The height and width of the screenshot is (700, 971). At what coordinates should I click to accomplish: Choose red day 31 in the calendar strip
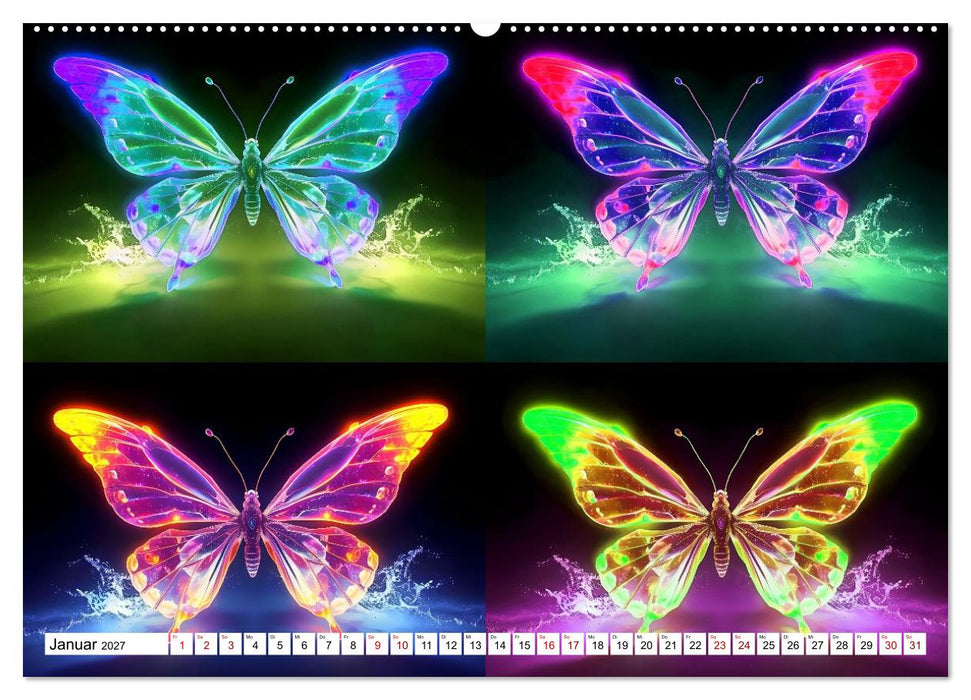(915, 644)
